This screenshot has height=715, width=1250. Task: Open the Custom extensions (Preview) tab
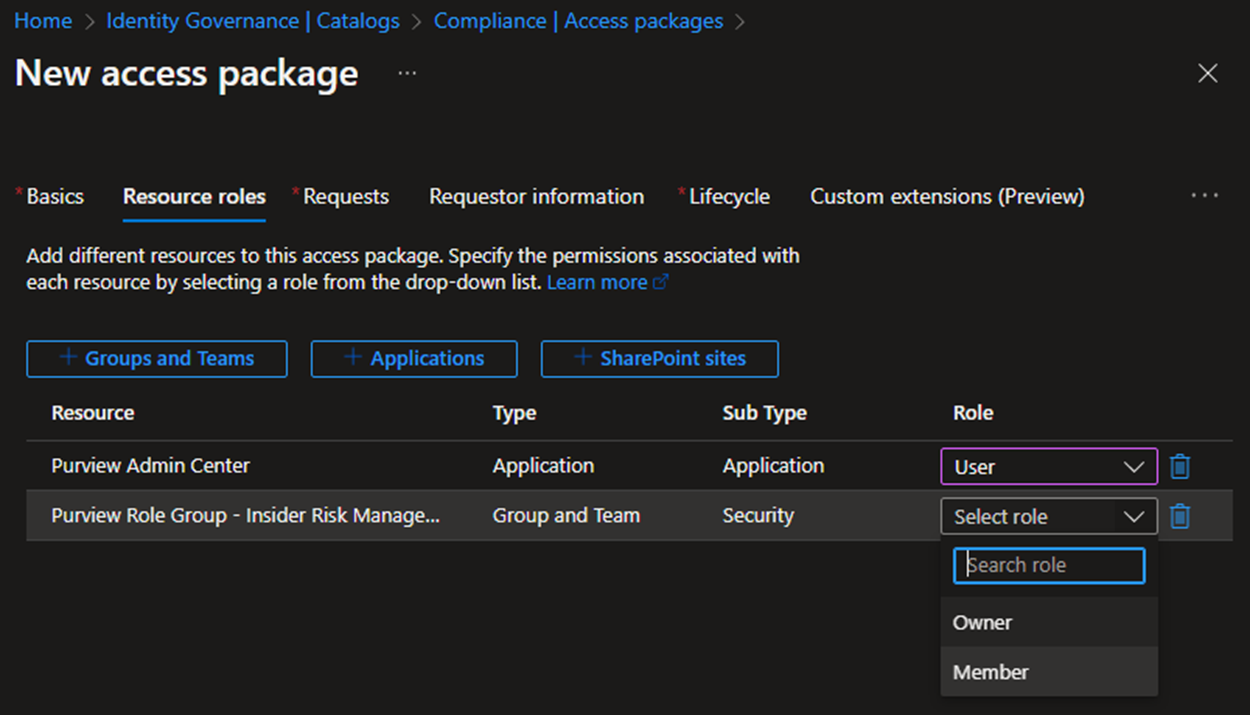point(947,196)
